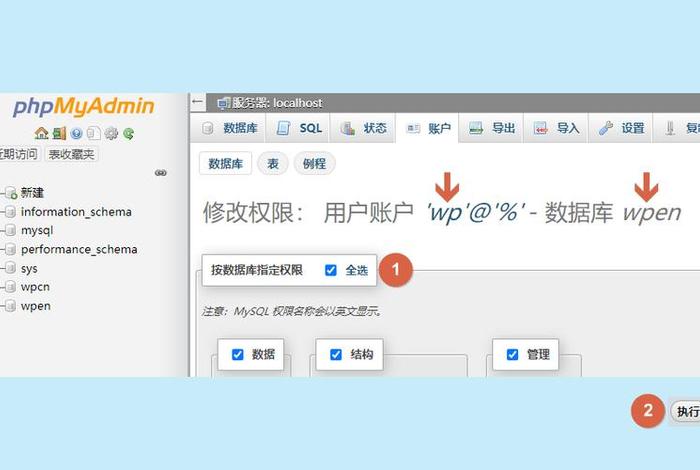
Task: Open the wpcn database
Action: point(35,287)
